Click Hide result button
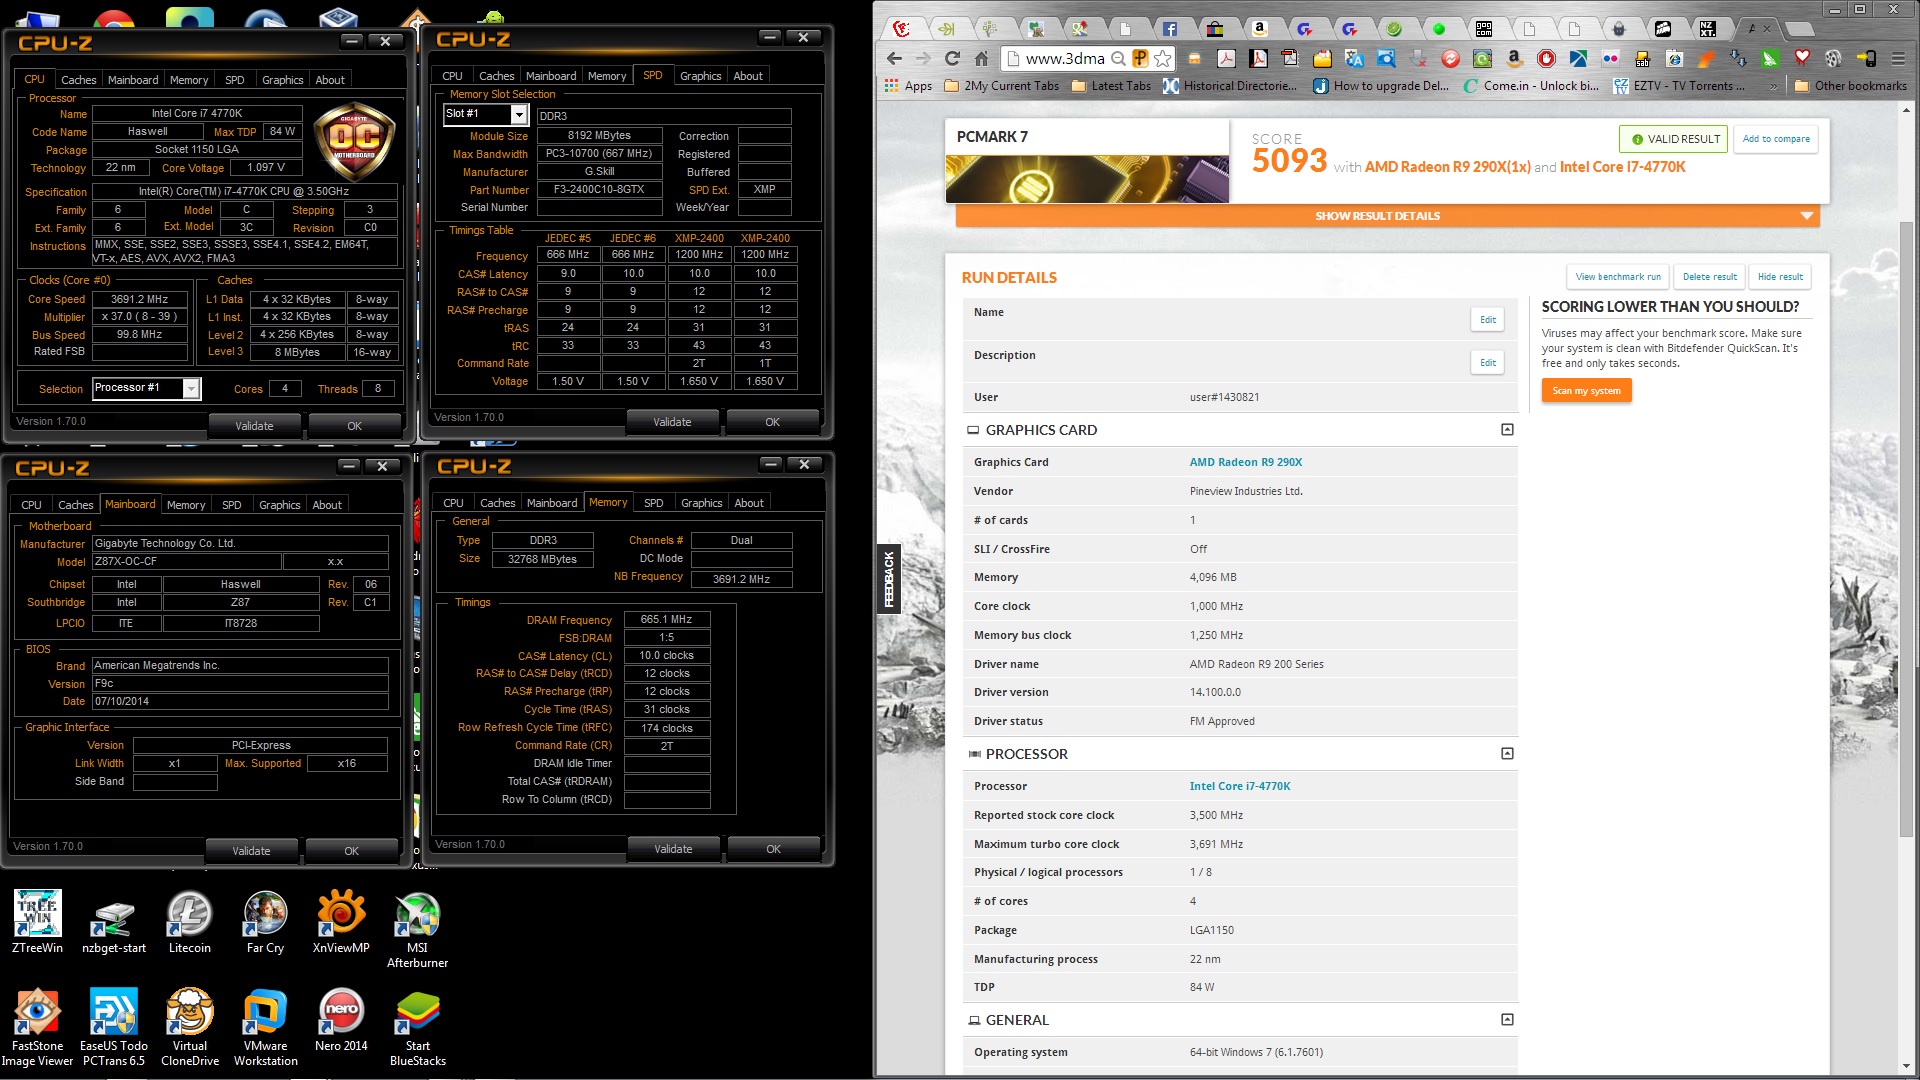Screen dimensions: 1920x1080 click(x=1780, y=277)
